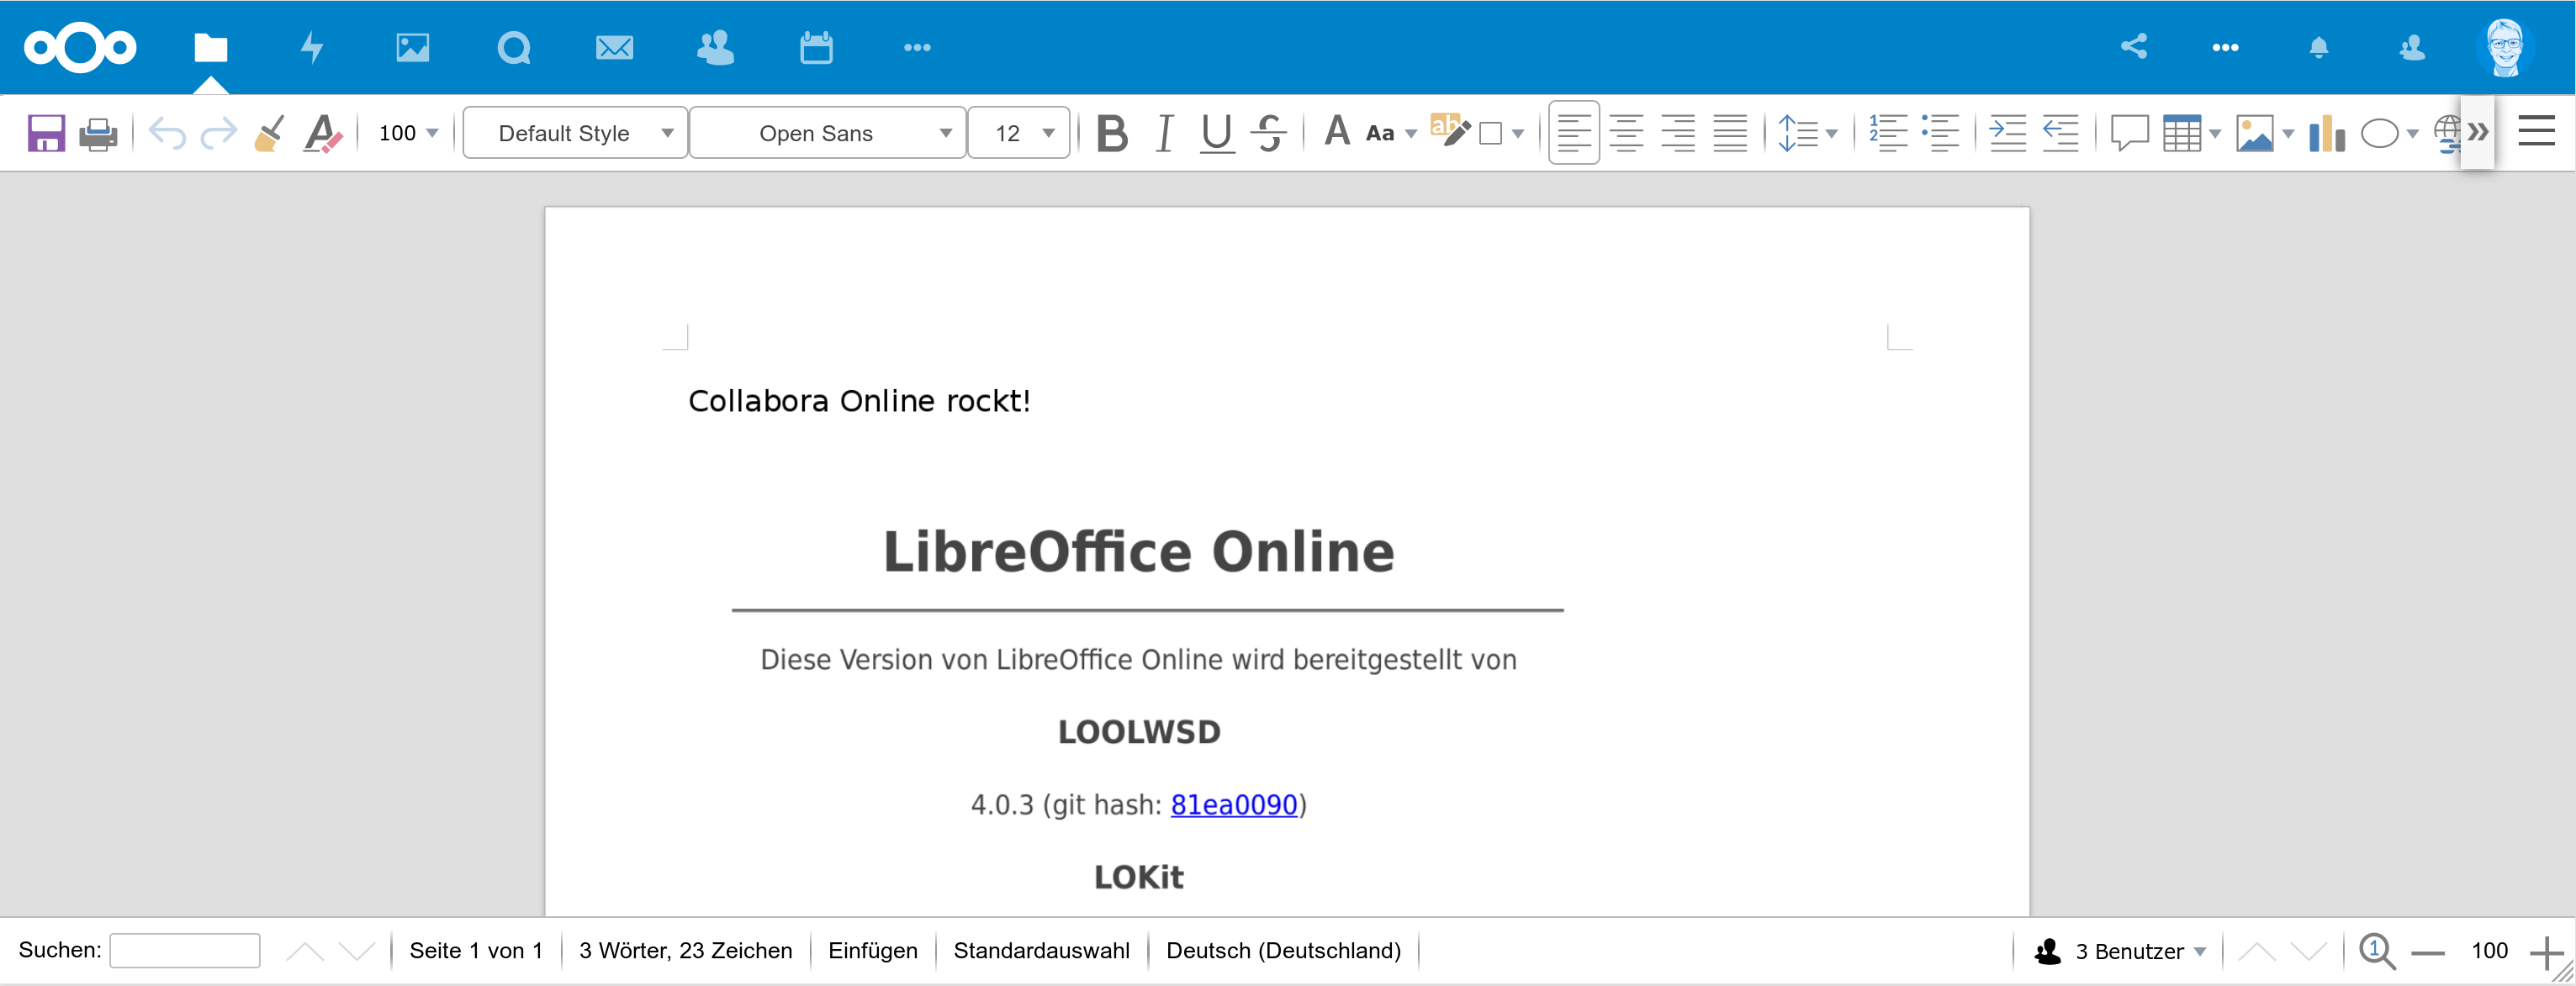
Task: Open git hash link 81ea0090
Action: 1234,804
